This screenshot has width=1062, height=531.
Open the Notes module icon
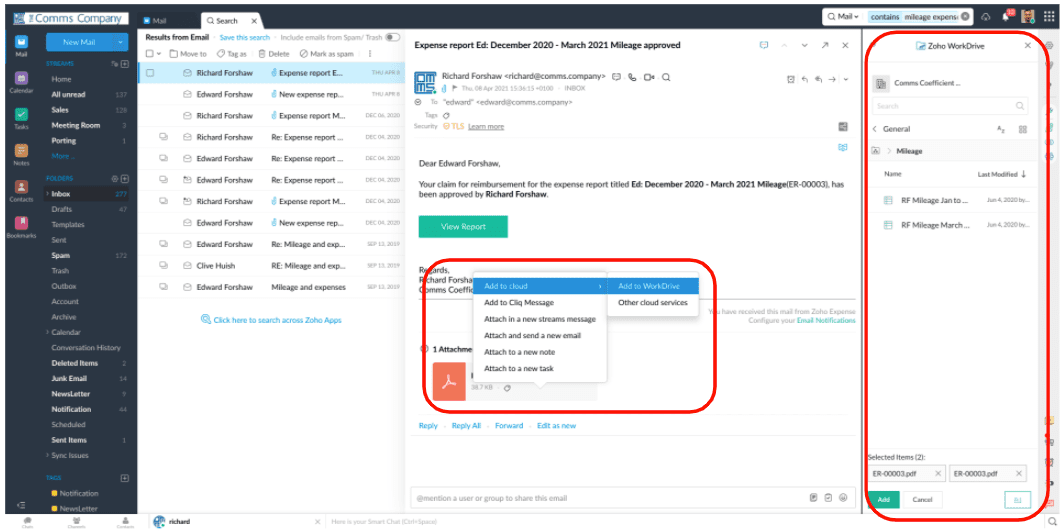point(21,154)
